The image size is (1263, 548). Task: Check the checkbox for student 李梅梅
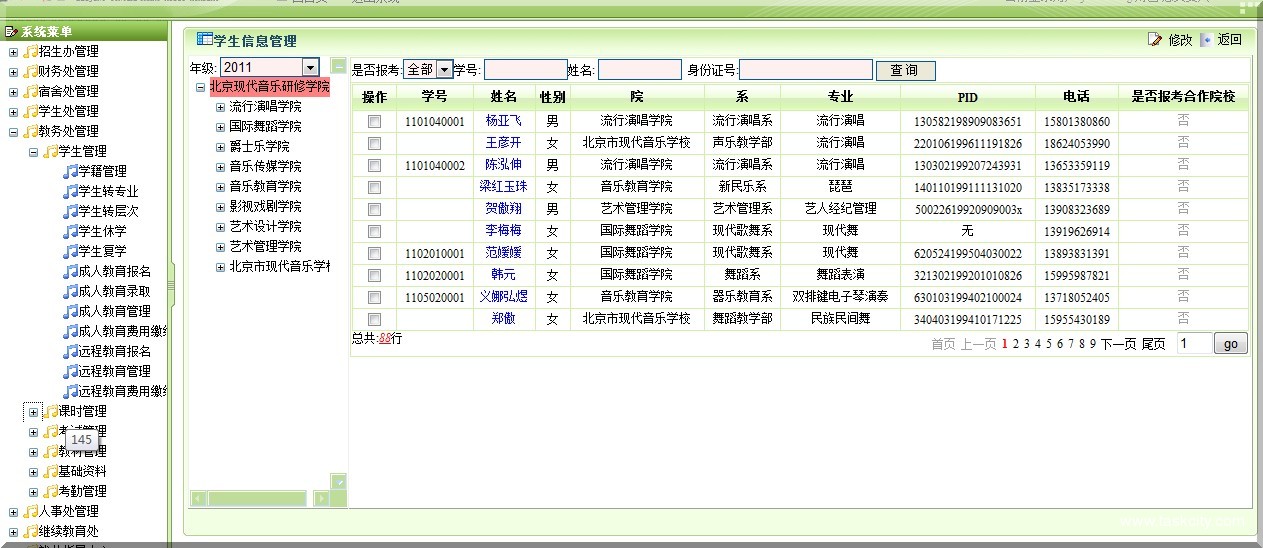[x=374, y=231]
